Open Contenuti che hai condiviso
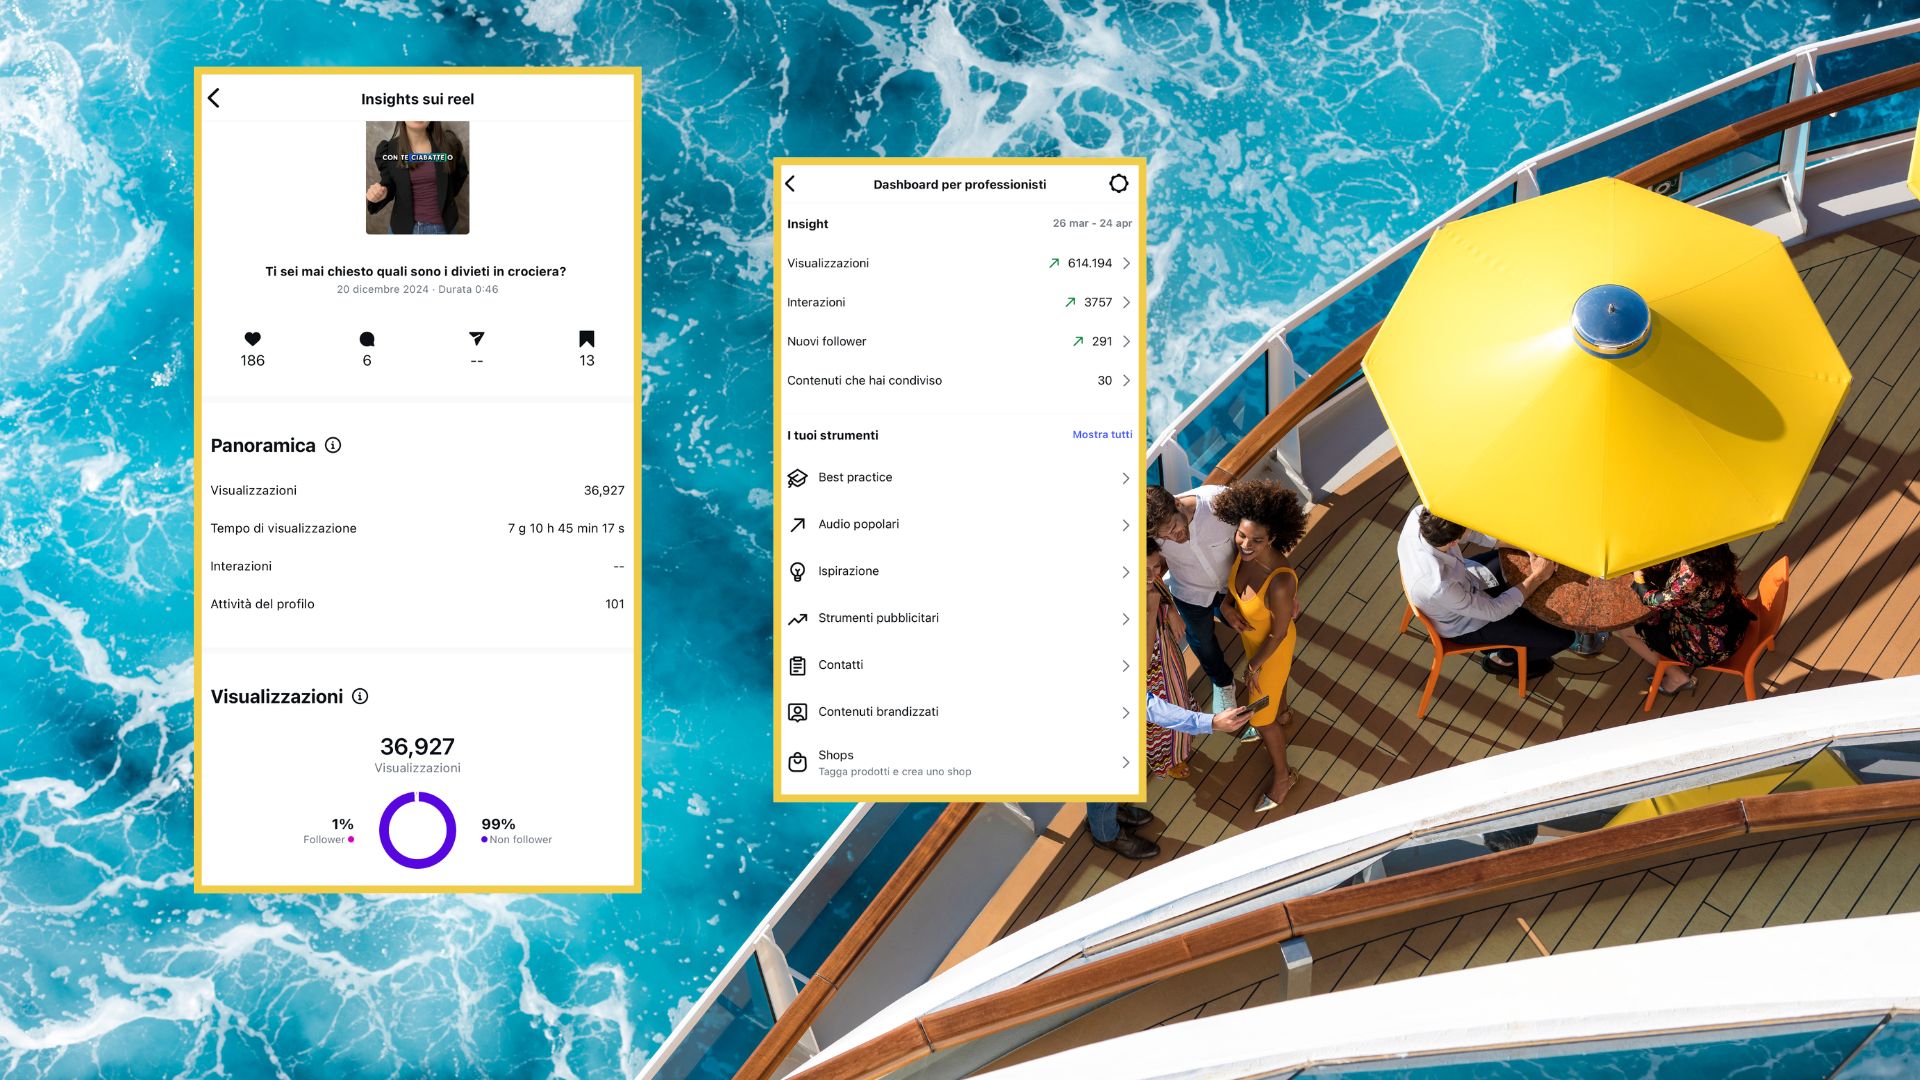 click(864, 381)
